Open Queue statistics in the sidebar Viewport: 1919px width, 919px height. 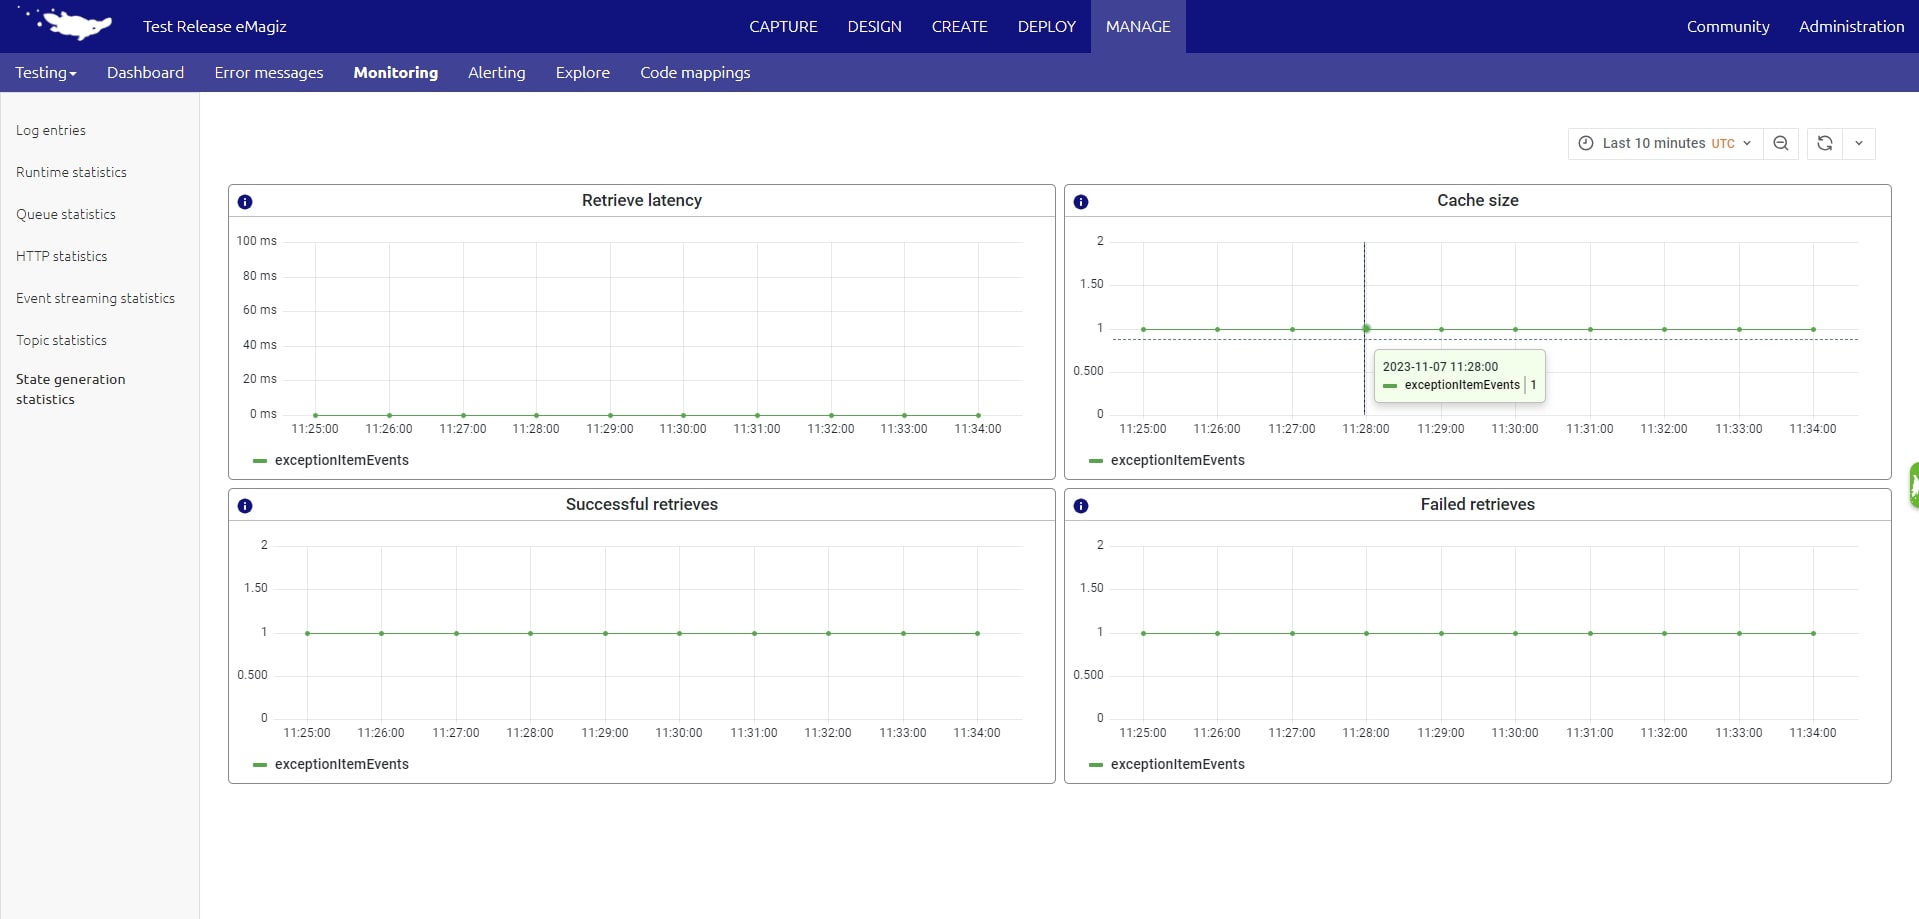pos(66,214)
